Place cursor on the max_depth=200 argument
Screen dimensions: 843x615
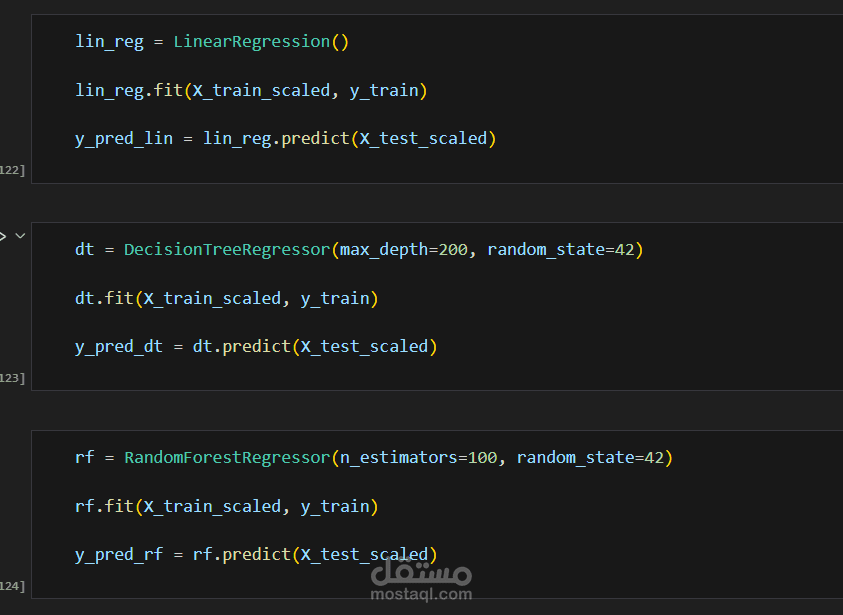click(403, 250)
